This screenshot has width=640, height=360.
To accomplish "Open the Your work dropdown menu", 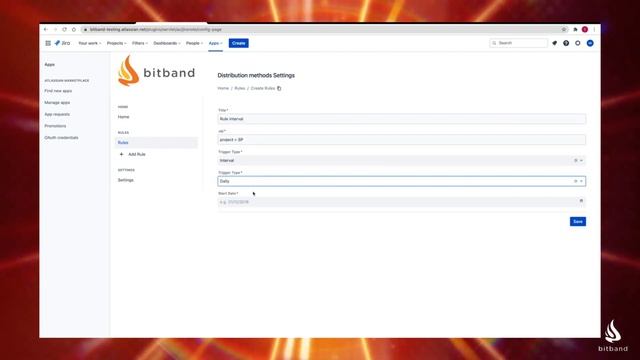I will point(89,43).
